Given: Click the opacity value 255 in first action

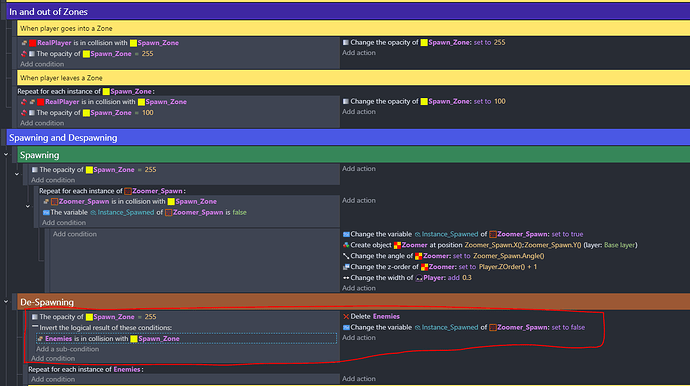Looking at the screenshot, I should (x=499, y=43).
